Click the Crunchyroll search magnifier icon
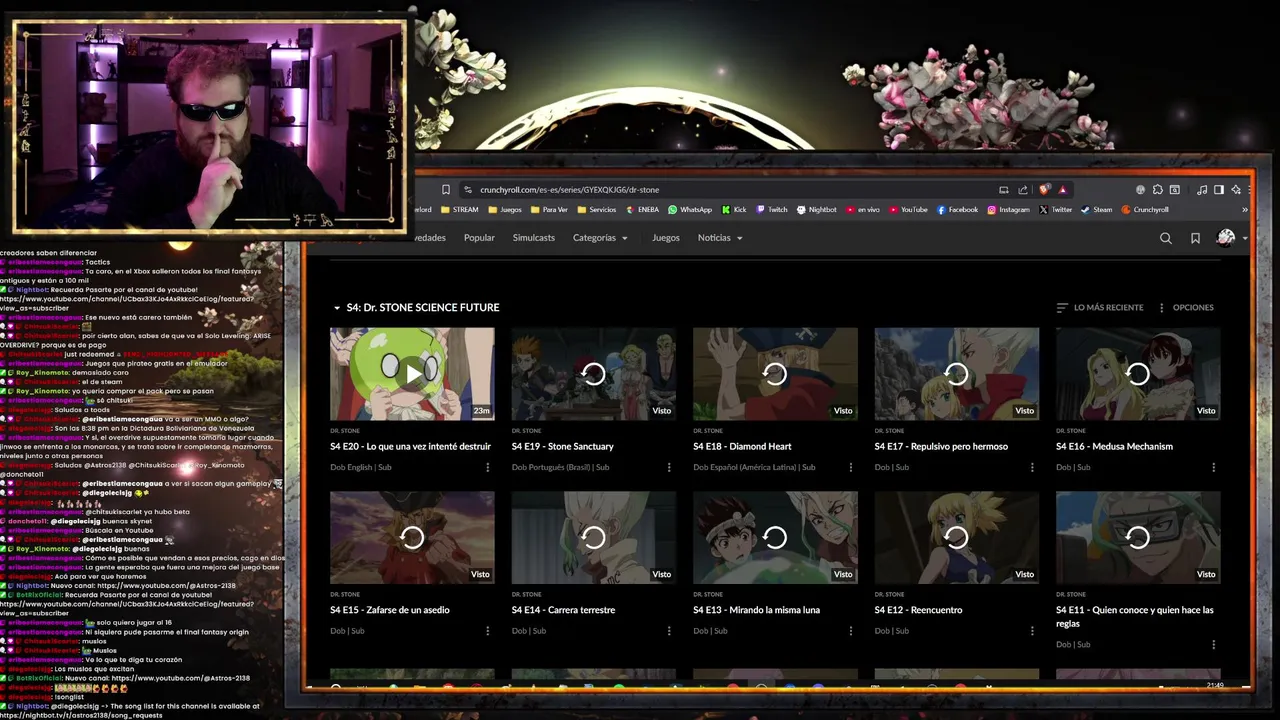1280x720 pixels. tap(1165, 238)
